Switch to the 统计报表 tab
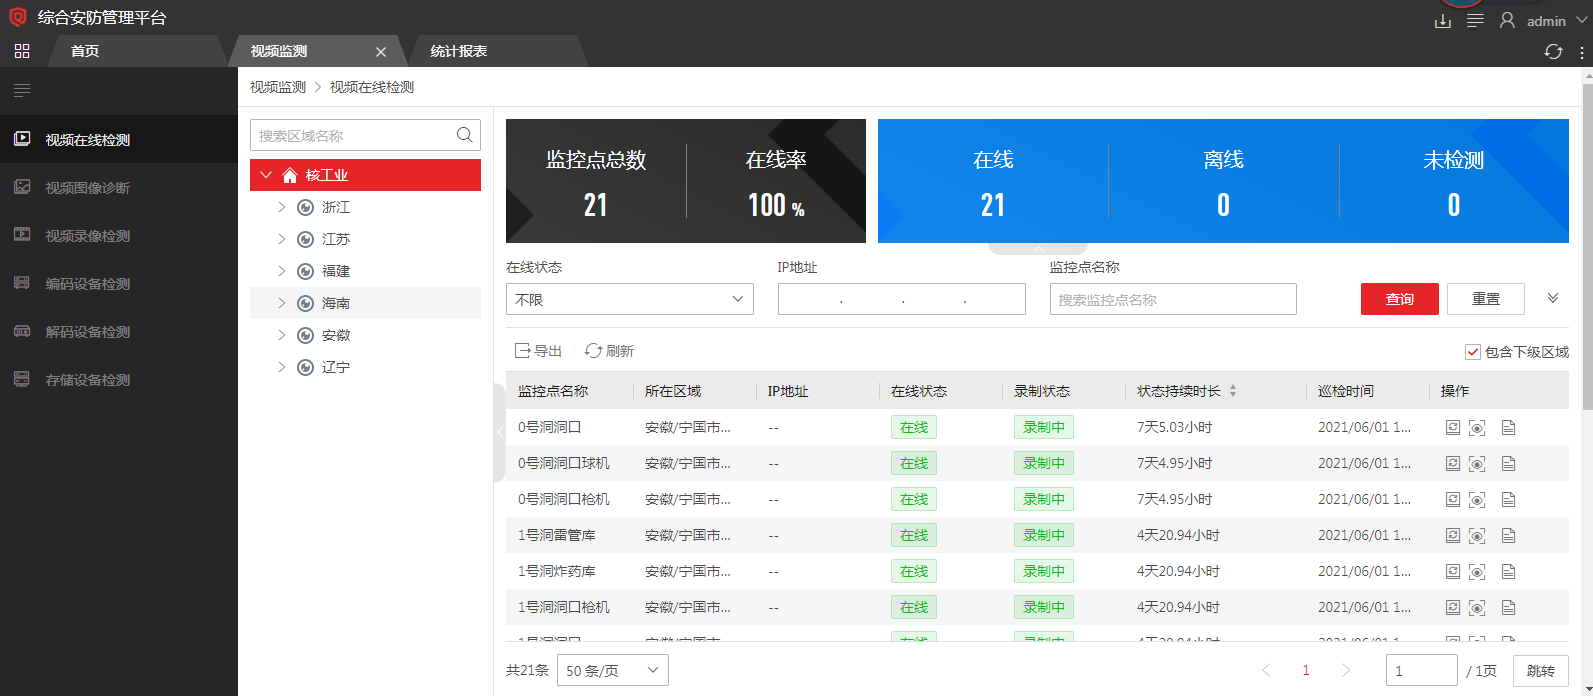 tap(459, 51)
